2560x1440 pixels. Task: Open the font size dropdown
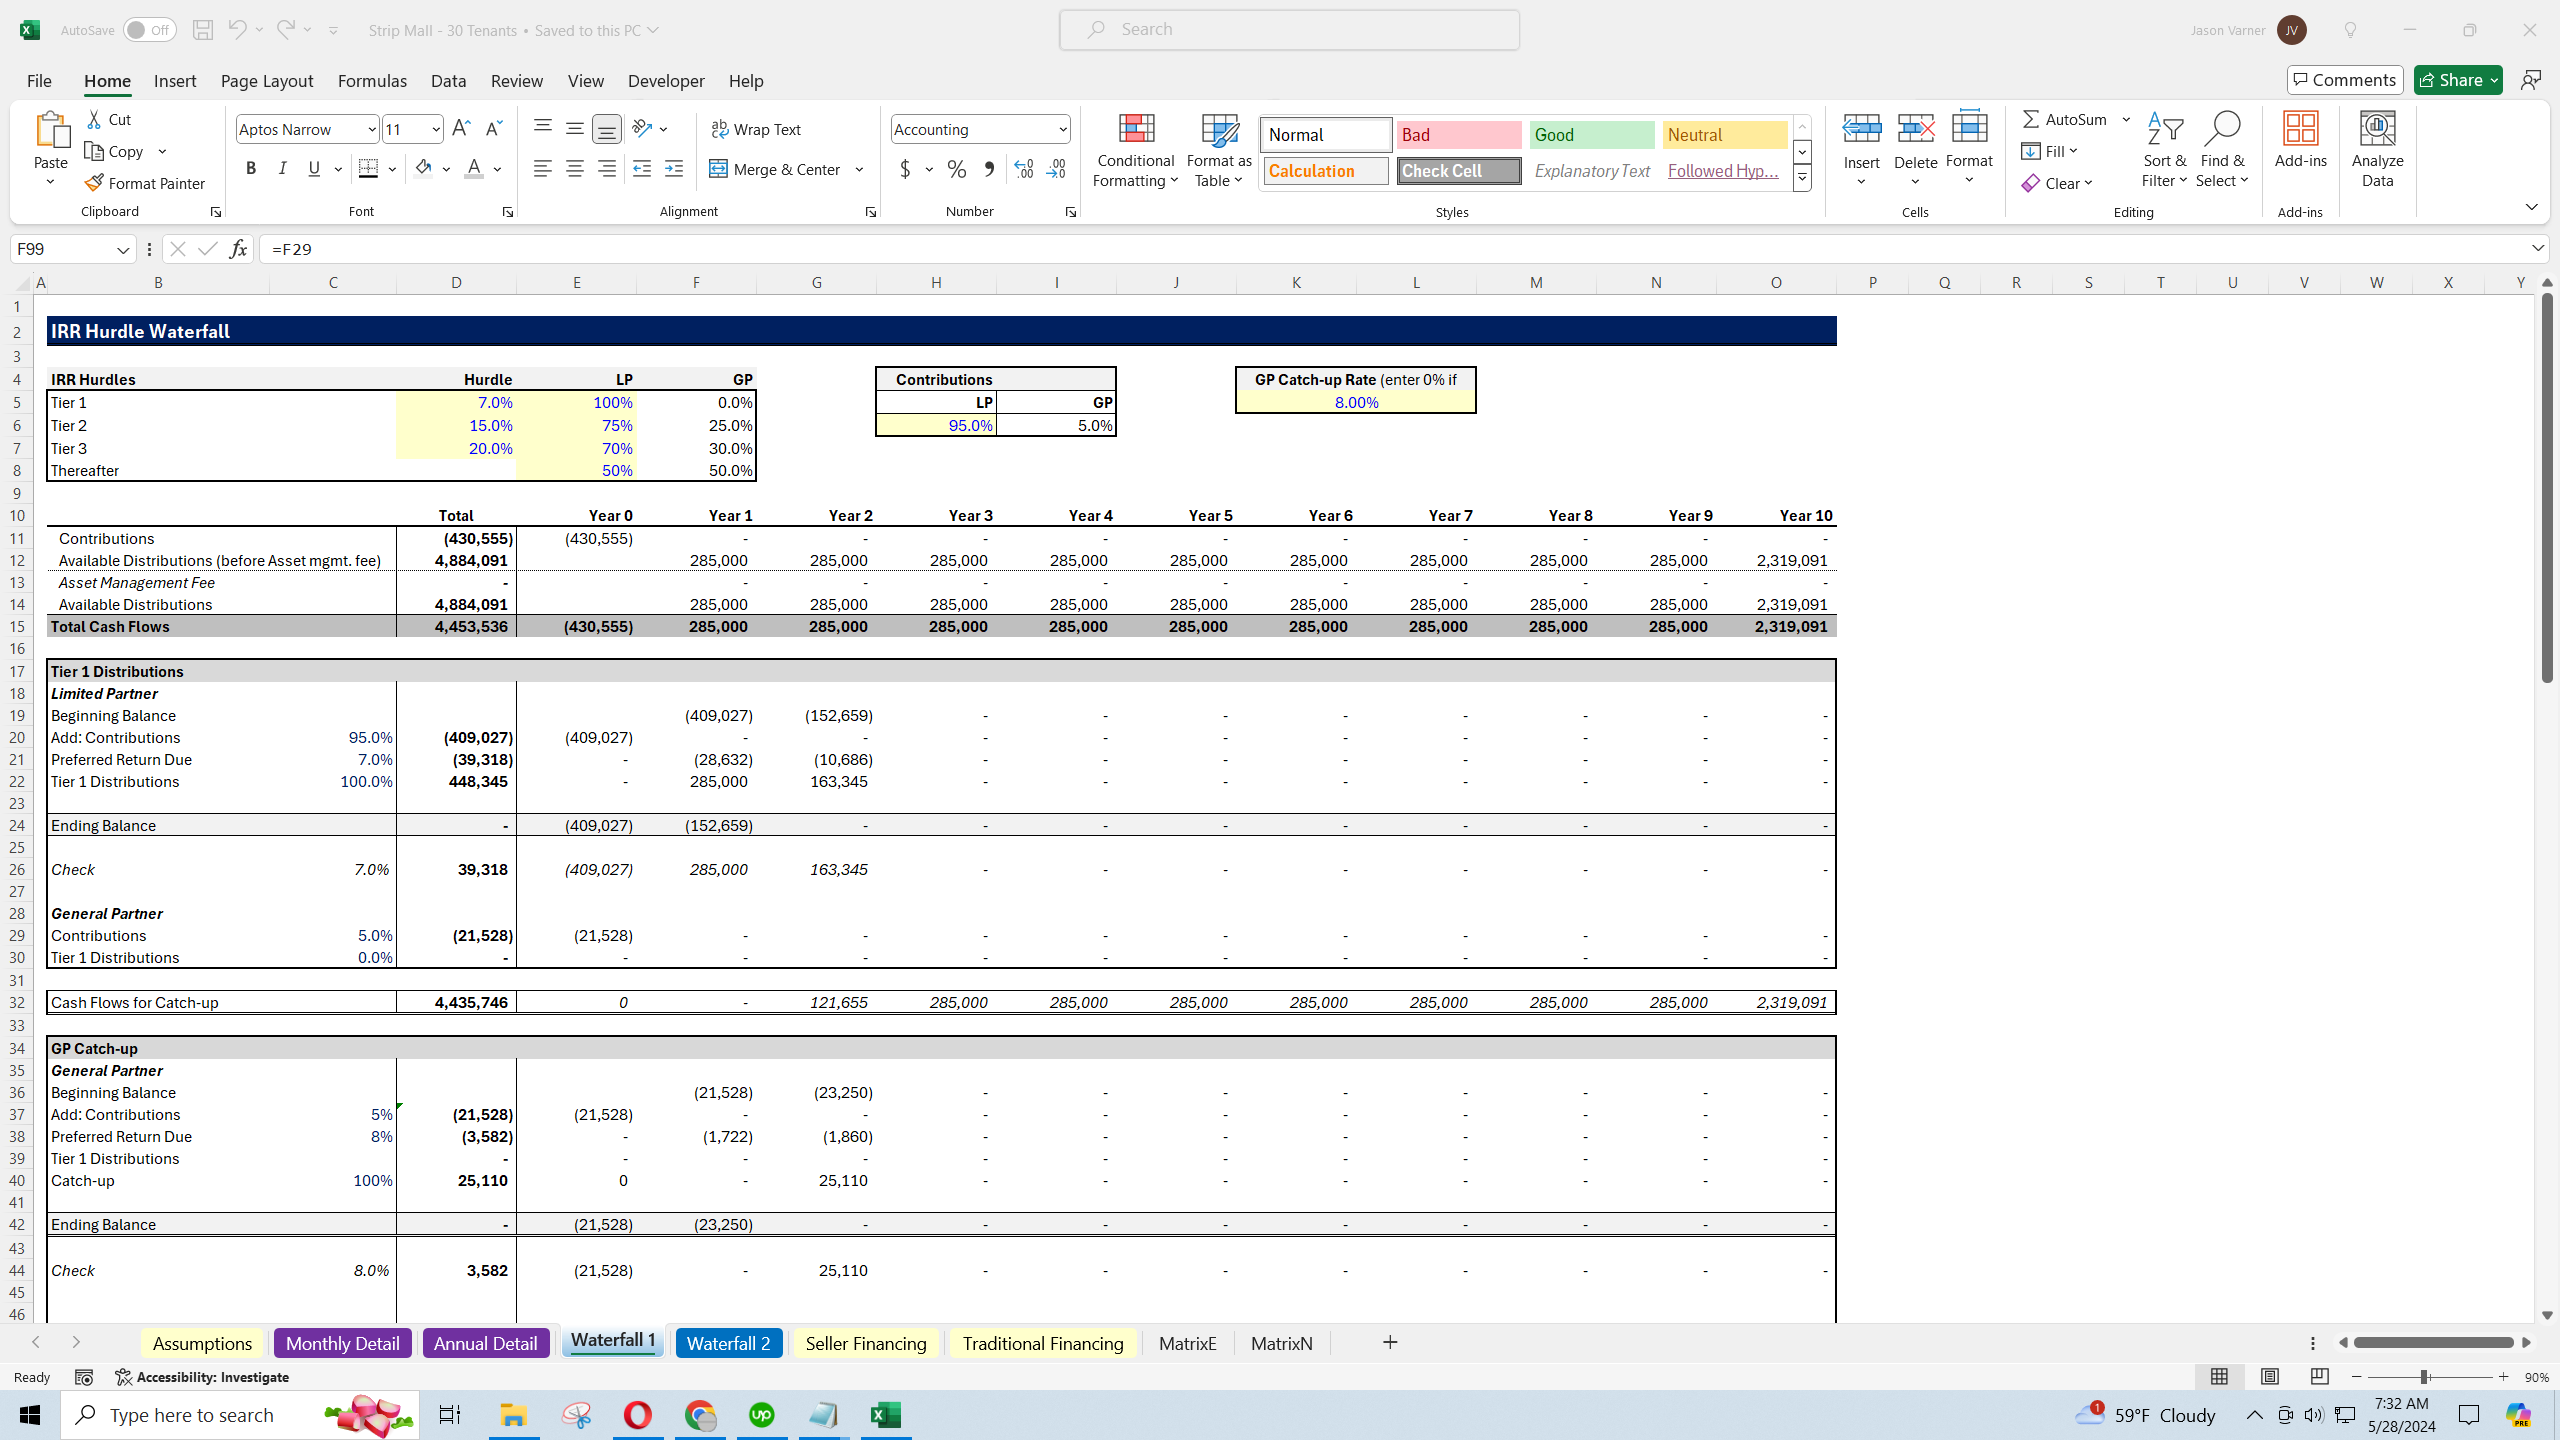[436, 129]
